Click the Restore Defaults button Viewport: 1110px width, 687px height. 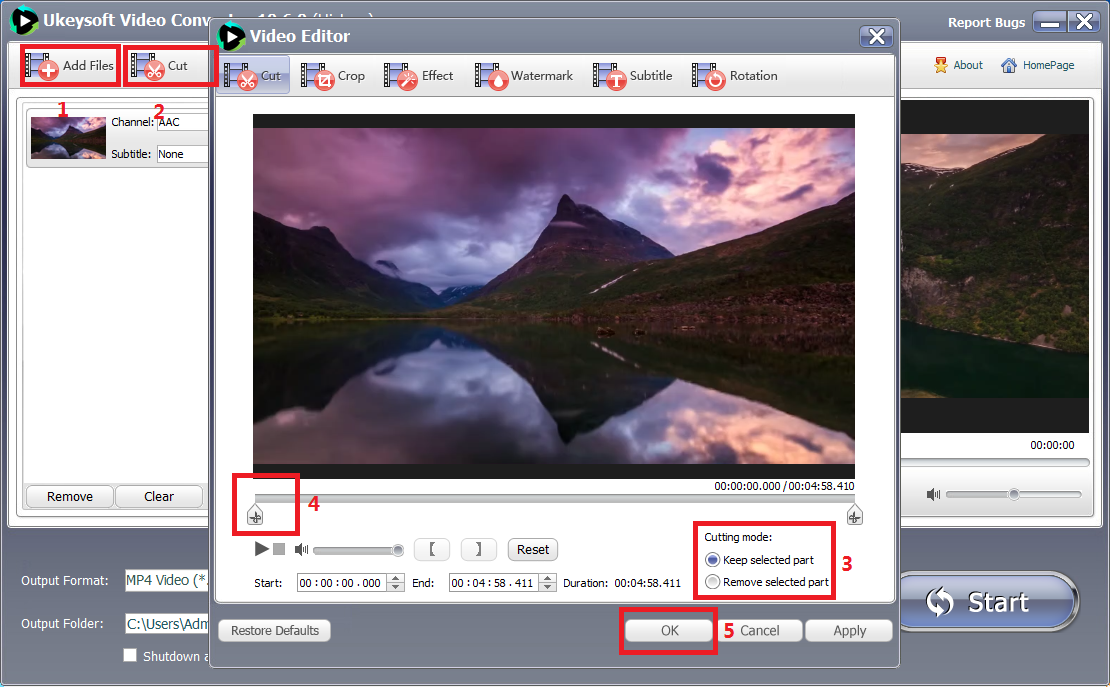274,631
